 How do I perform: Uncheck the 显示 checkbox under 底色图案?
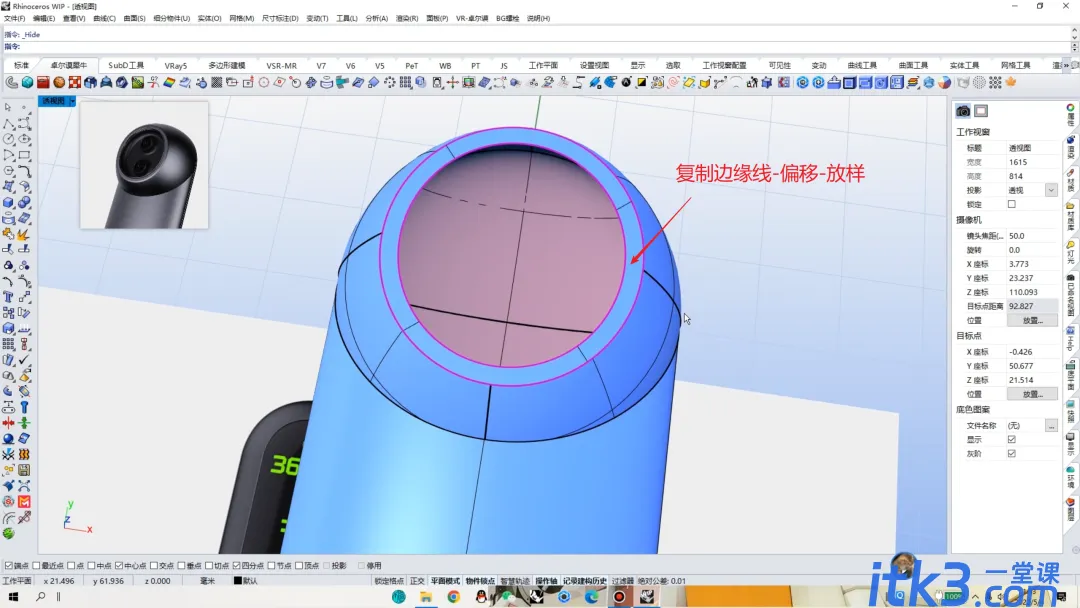(1011, 439)
